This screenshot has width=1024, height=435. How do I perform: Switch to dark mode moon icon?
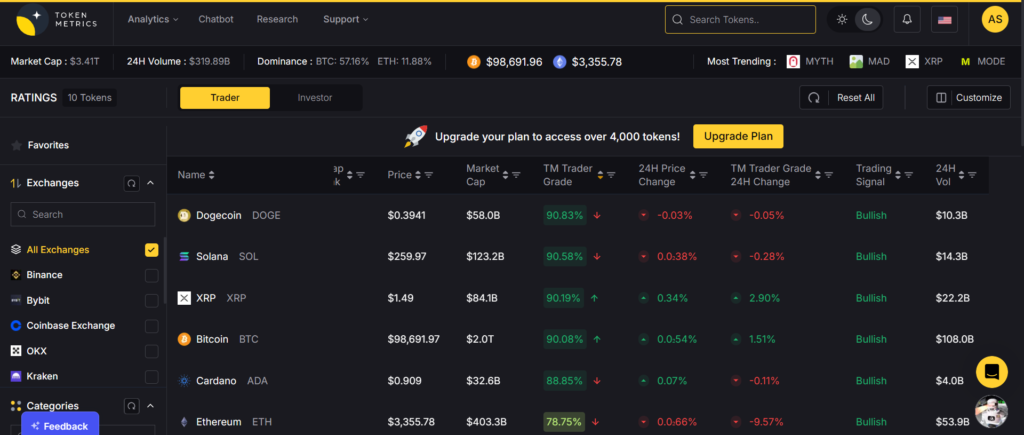point(867,20)
